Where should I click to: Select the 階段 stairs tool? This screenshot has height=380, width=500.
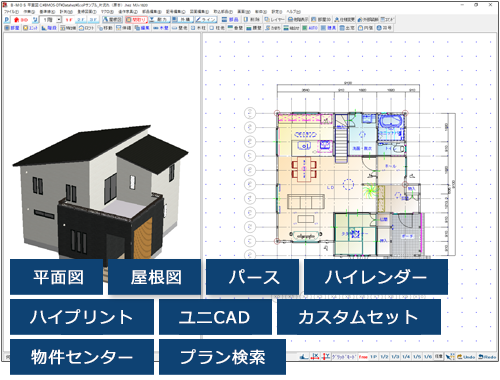pos(49,28)
